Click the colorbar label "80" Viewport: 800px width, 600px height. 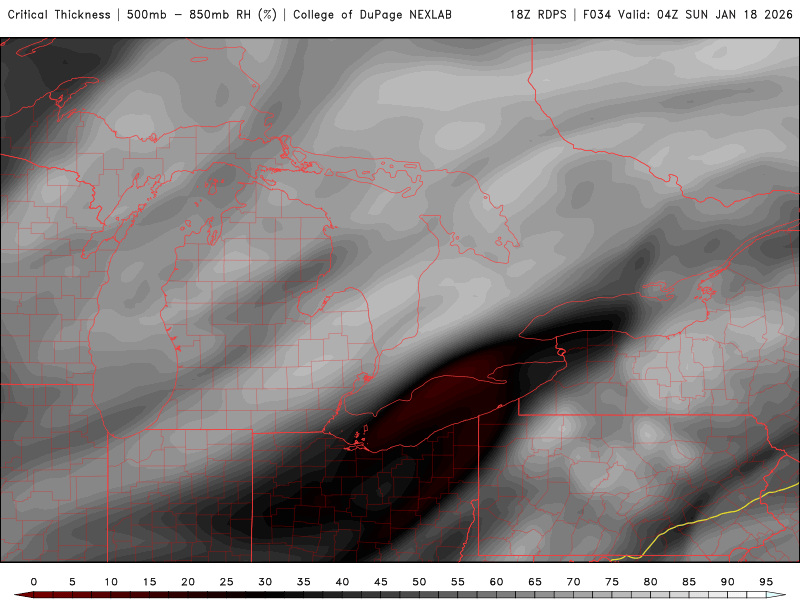coord(651,582)
